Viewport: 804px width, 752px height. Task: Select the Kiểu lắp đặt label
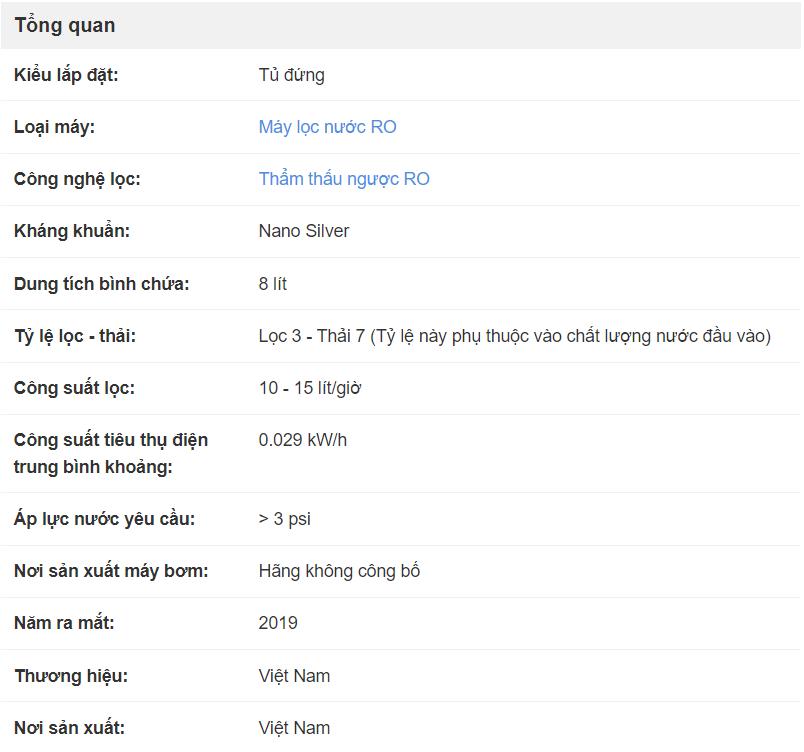pos(66,75)
